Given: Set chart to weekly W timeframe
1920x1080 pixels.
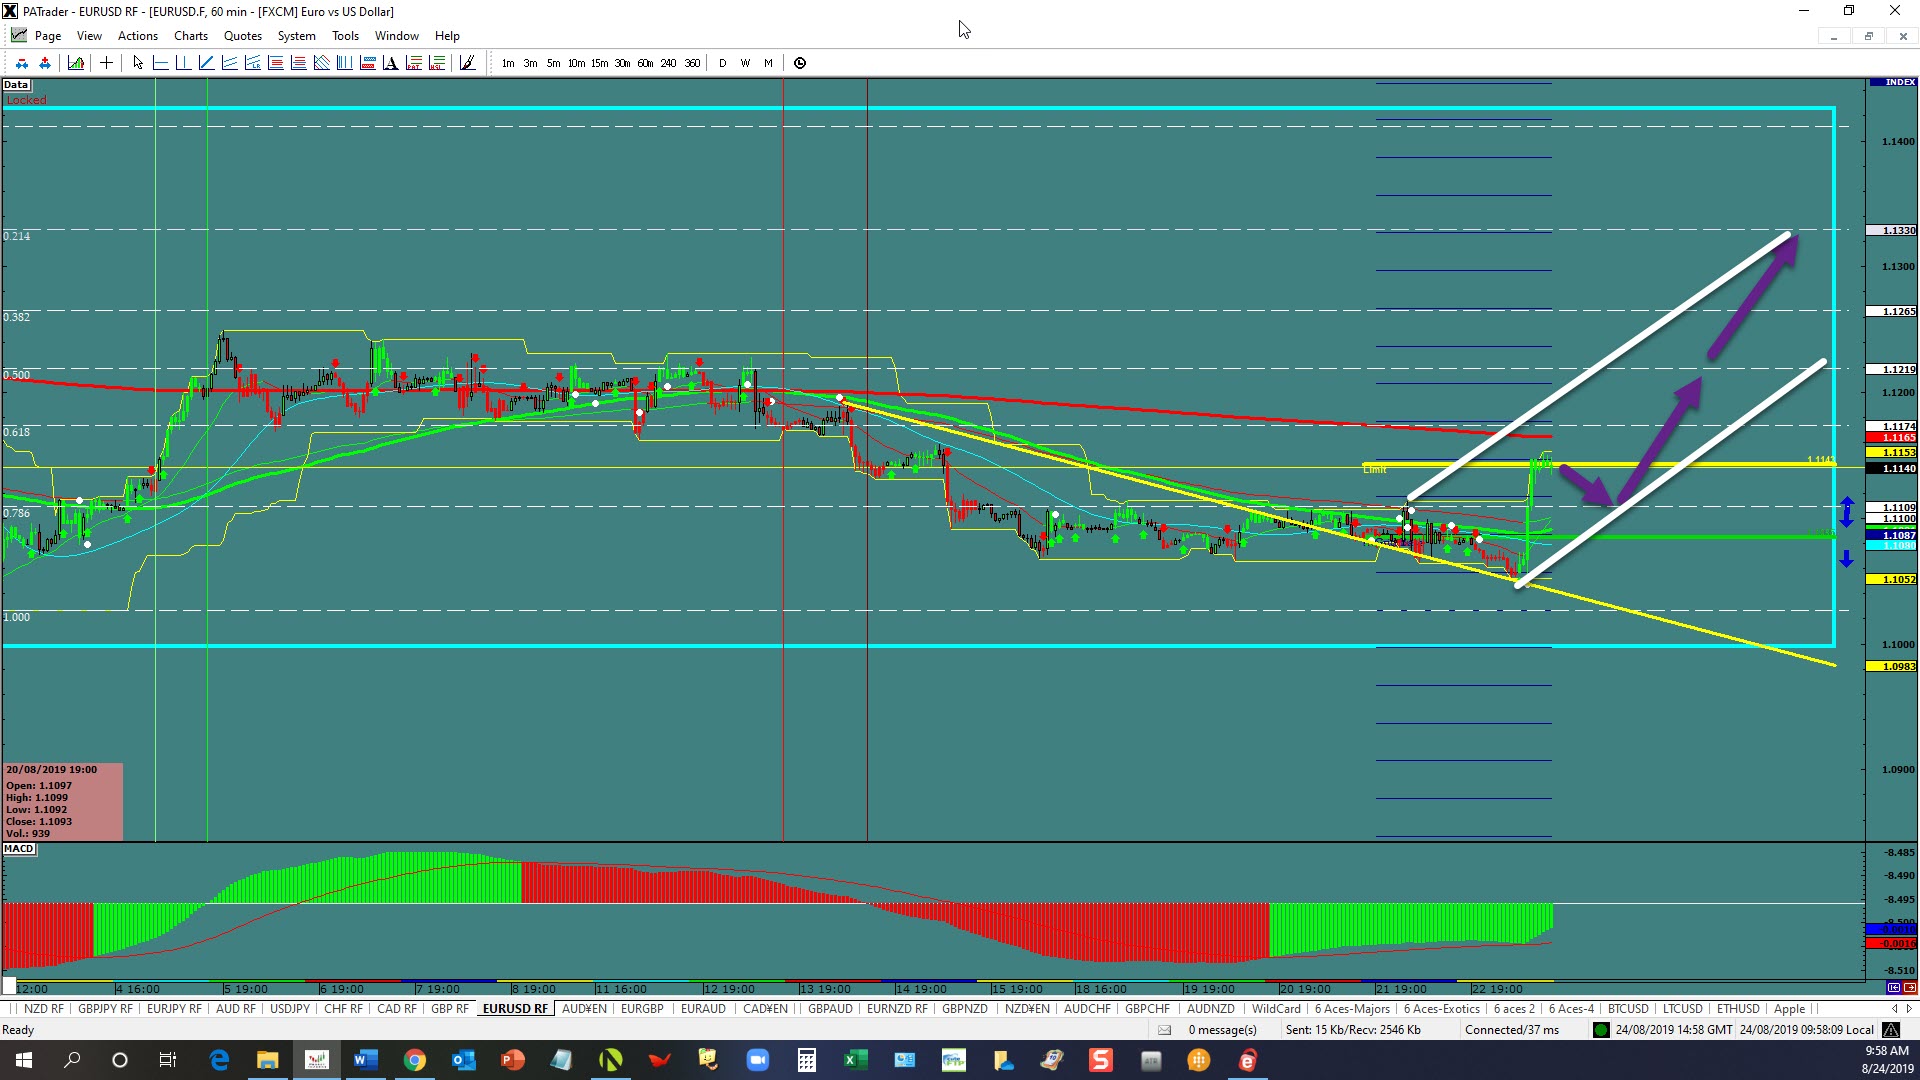Looking at the screenshot, I should point(745,63).
